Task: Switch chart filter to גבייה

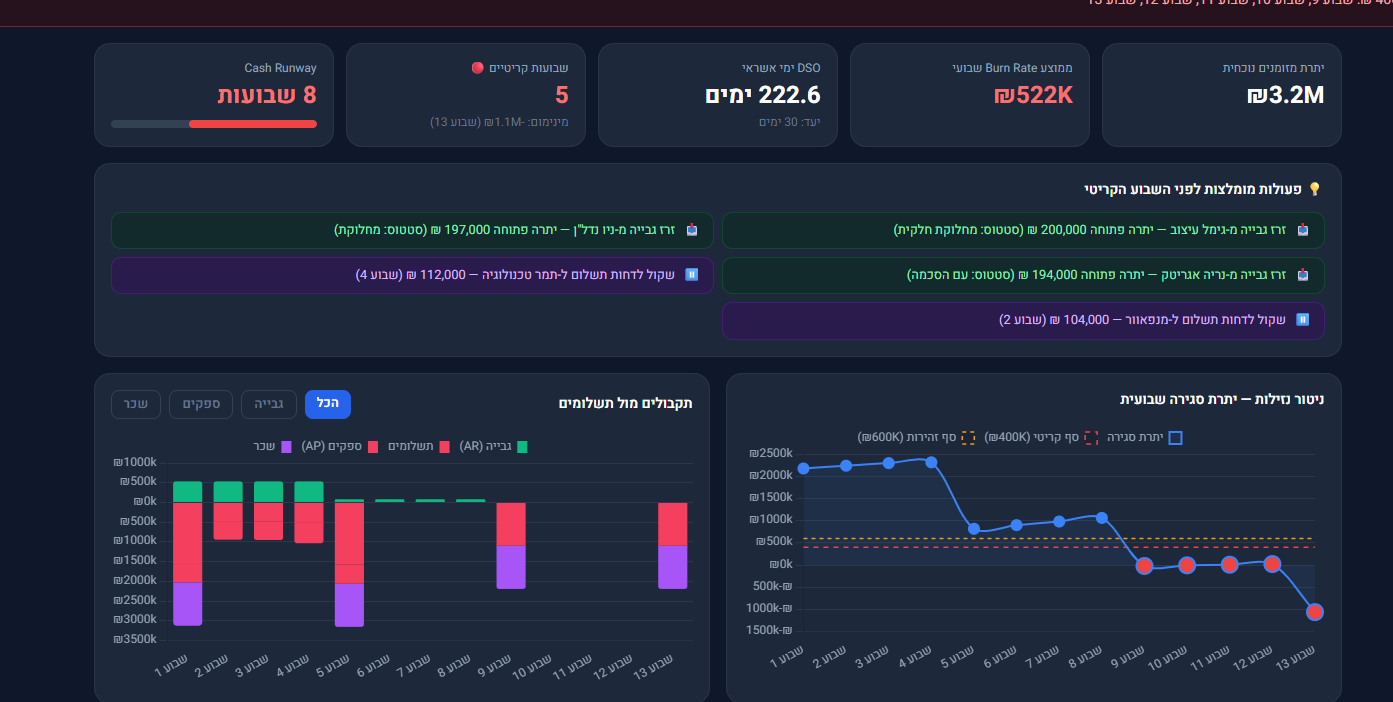Action: 269,404
